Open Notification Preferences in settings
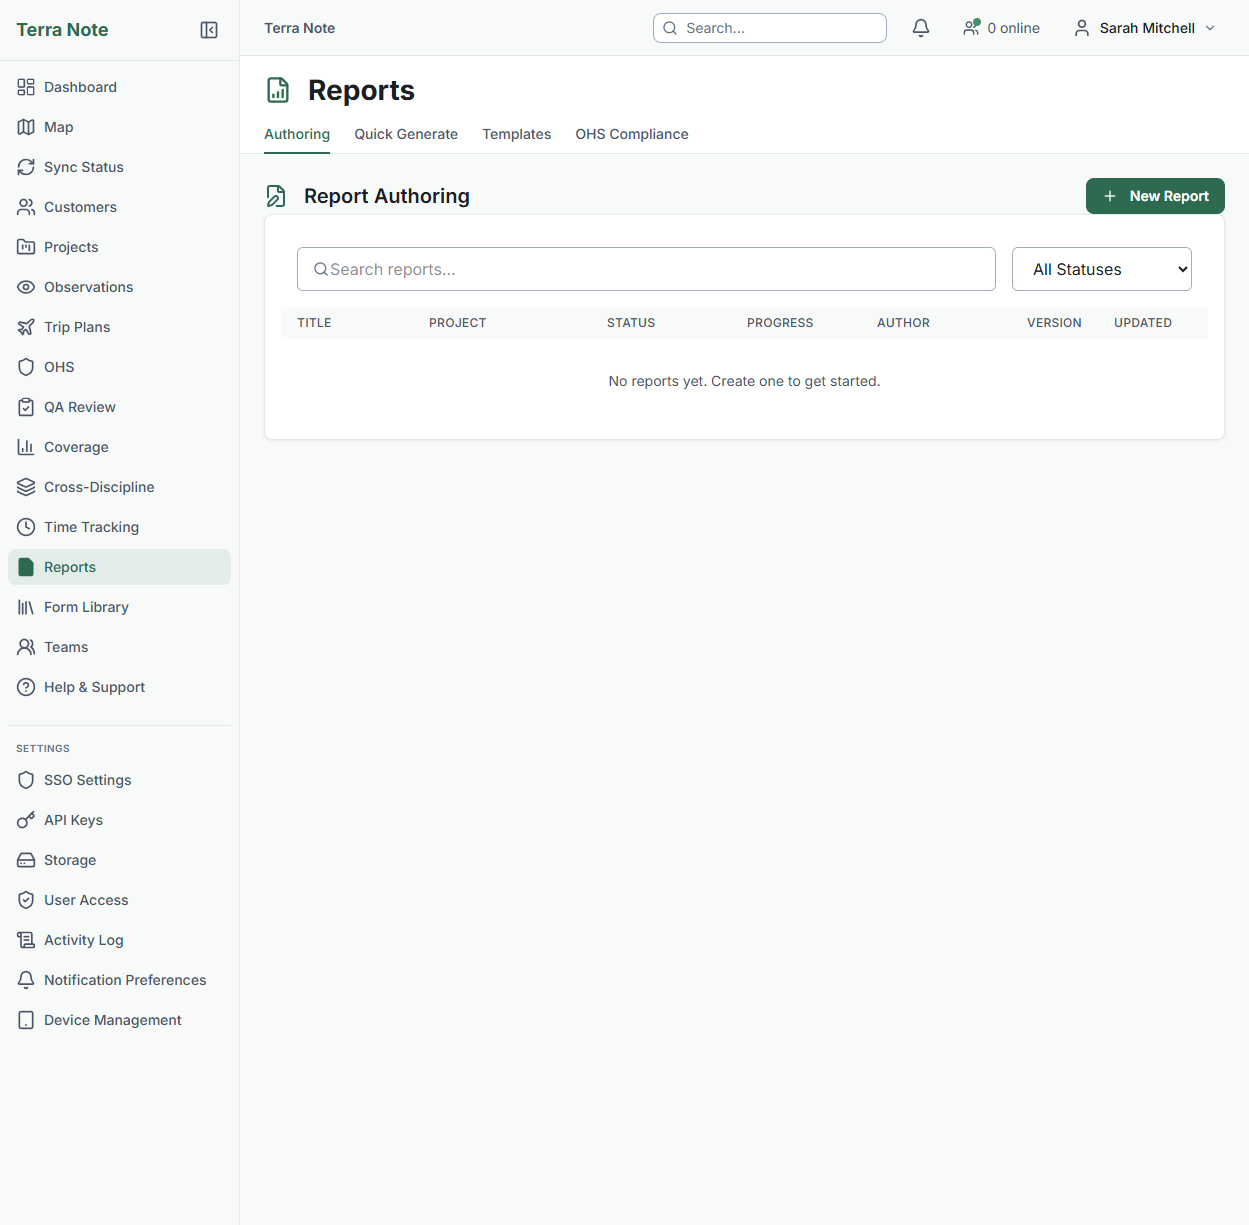1249x1225 pixels. pyautogui.click(x=124, y=980)
